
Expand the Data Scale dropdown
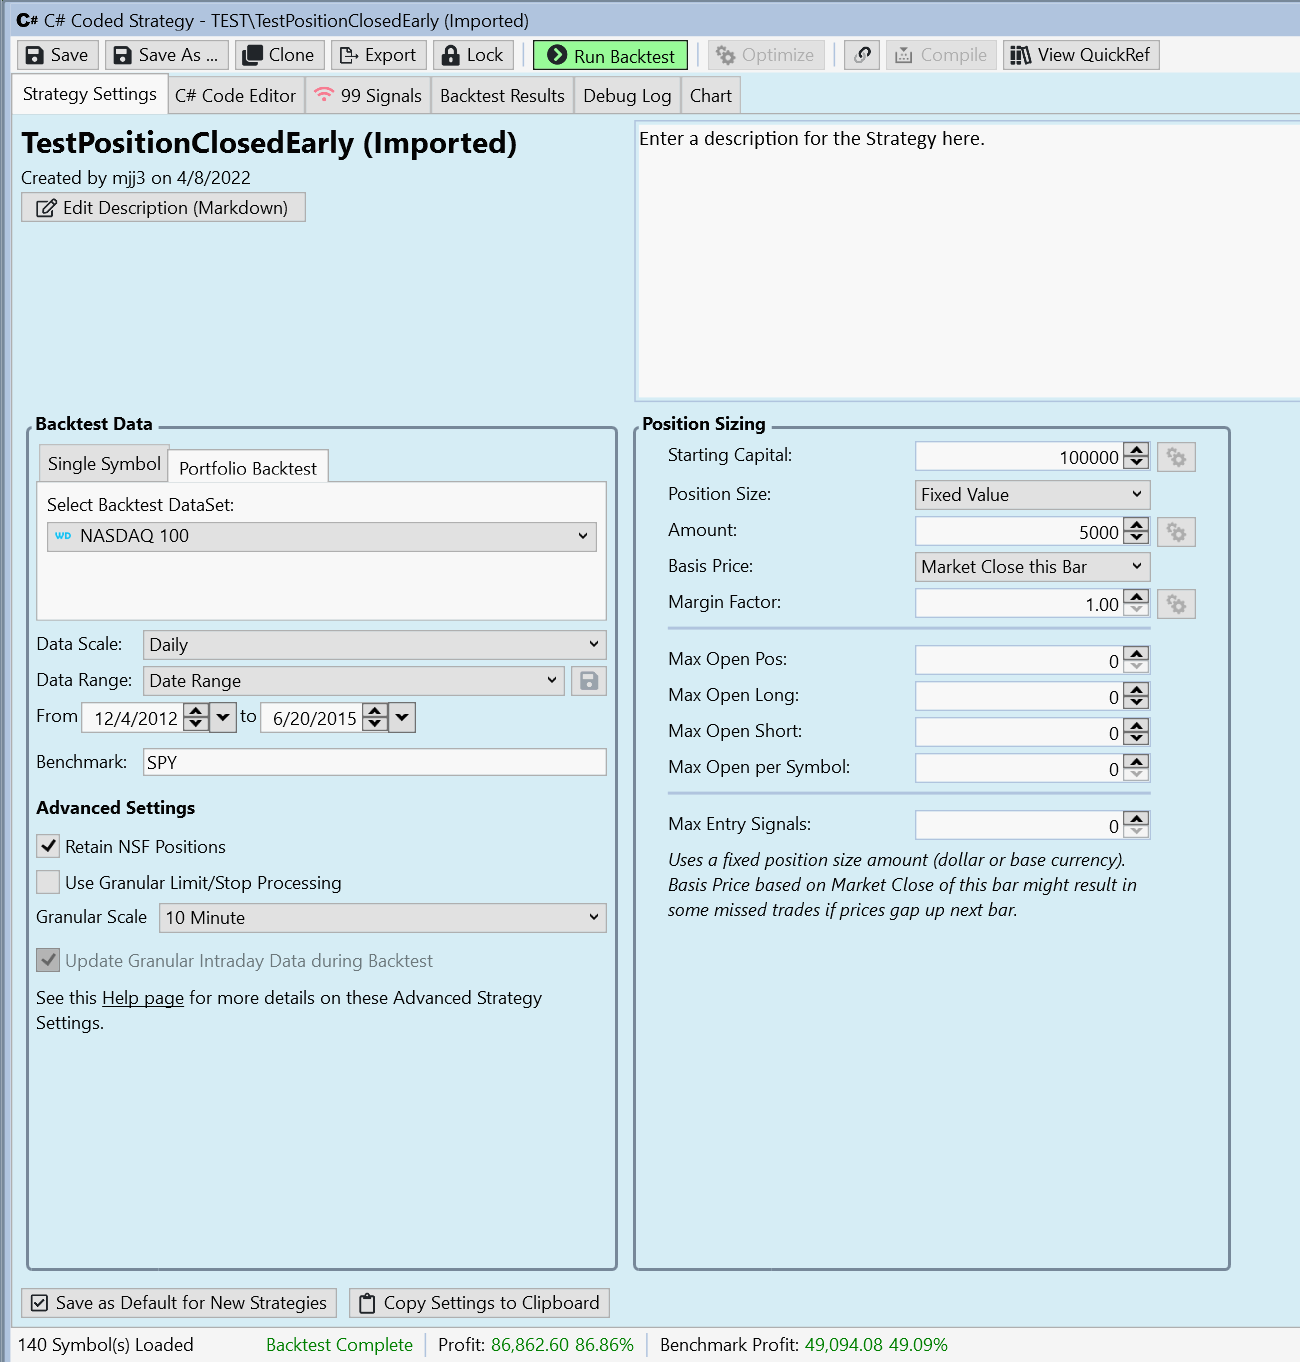374,645
